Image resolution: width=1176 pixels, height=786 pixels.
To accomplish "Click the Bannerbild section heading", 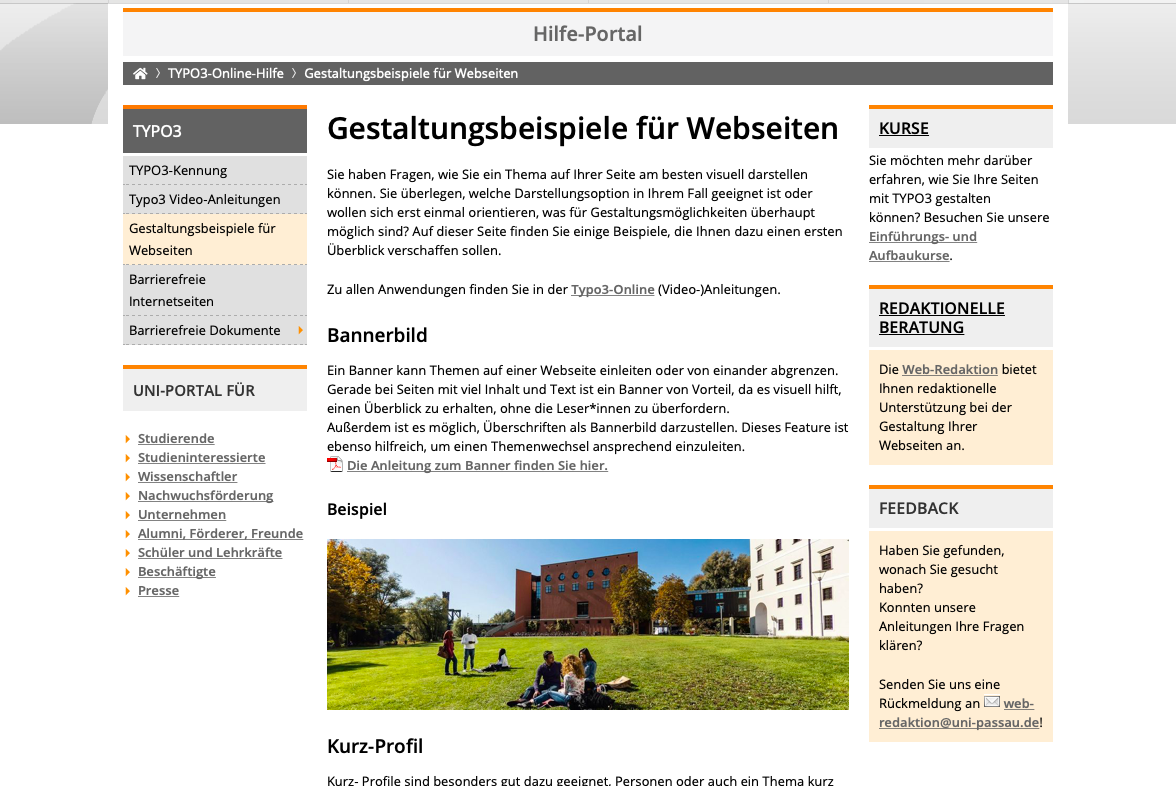I will (x=376, y=335).
